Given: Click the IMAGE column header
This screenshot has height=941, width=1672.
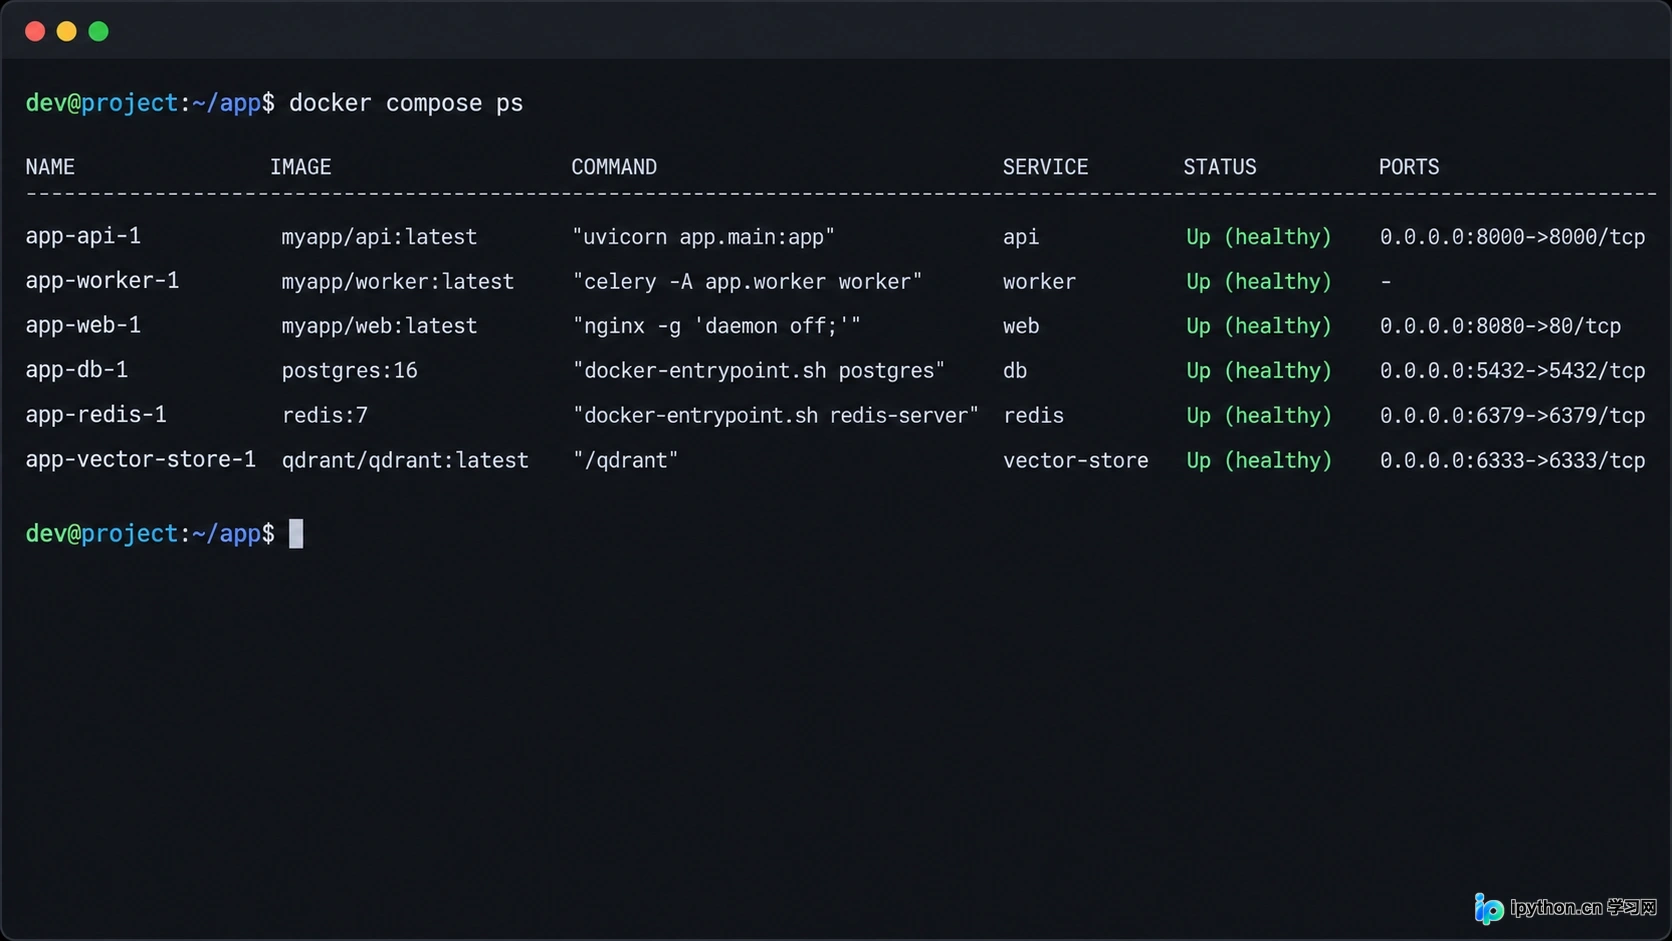Looking at the screenshot, I should [x=301, y=167].
